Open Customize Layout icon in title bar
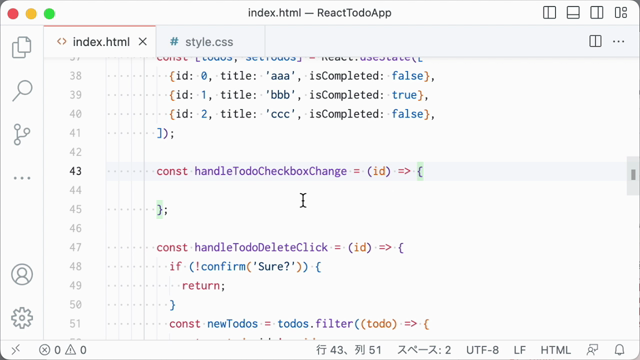 click(621, 13)
